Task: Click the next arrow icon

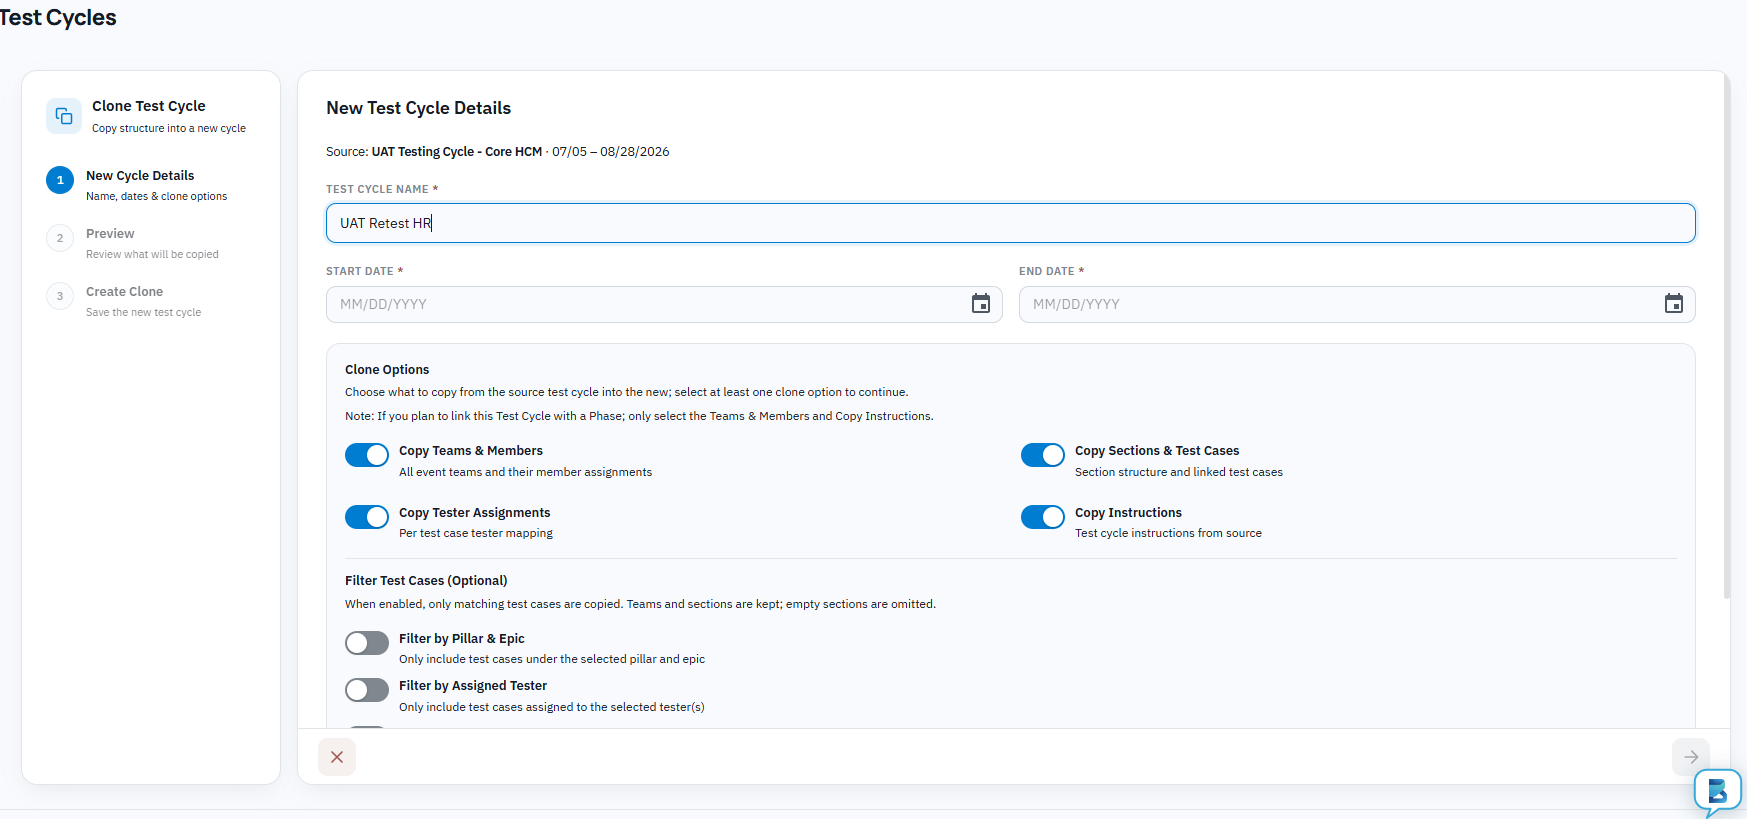Action: point(1691,757)
